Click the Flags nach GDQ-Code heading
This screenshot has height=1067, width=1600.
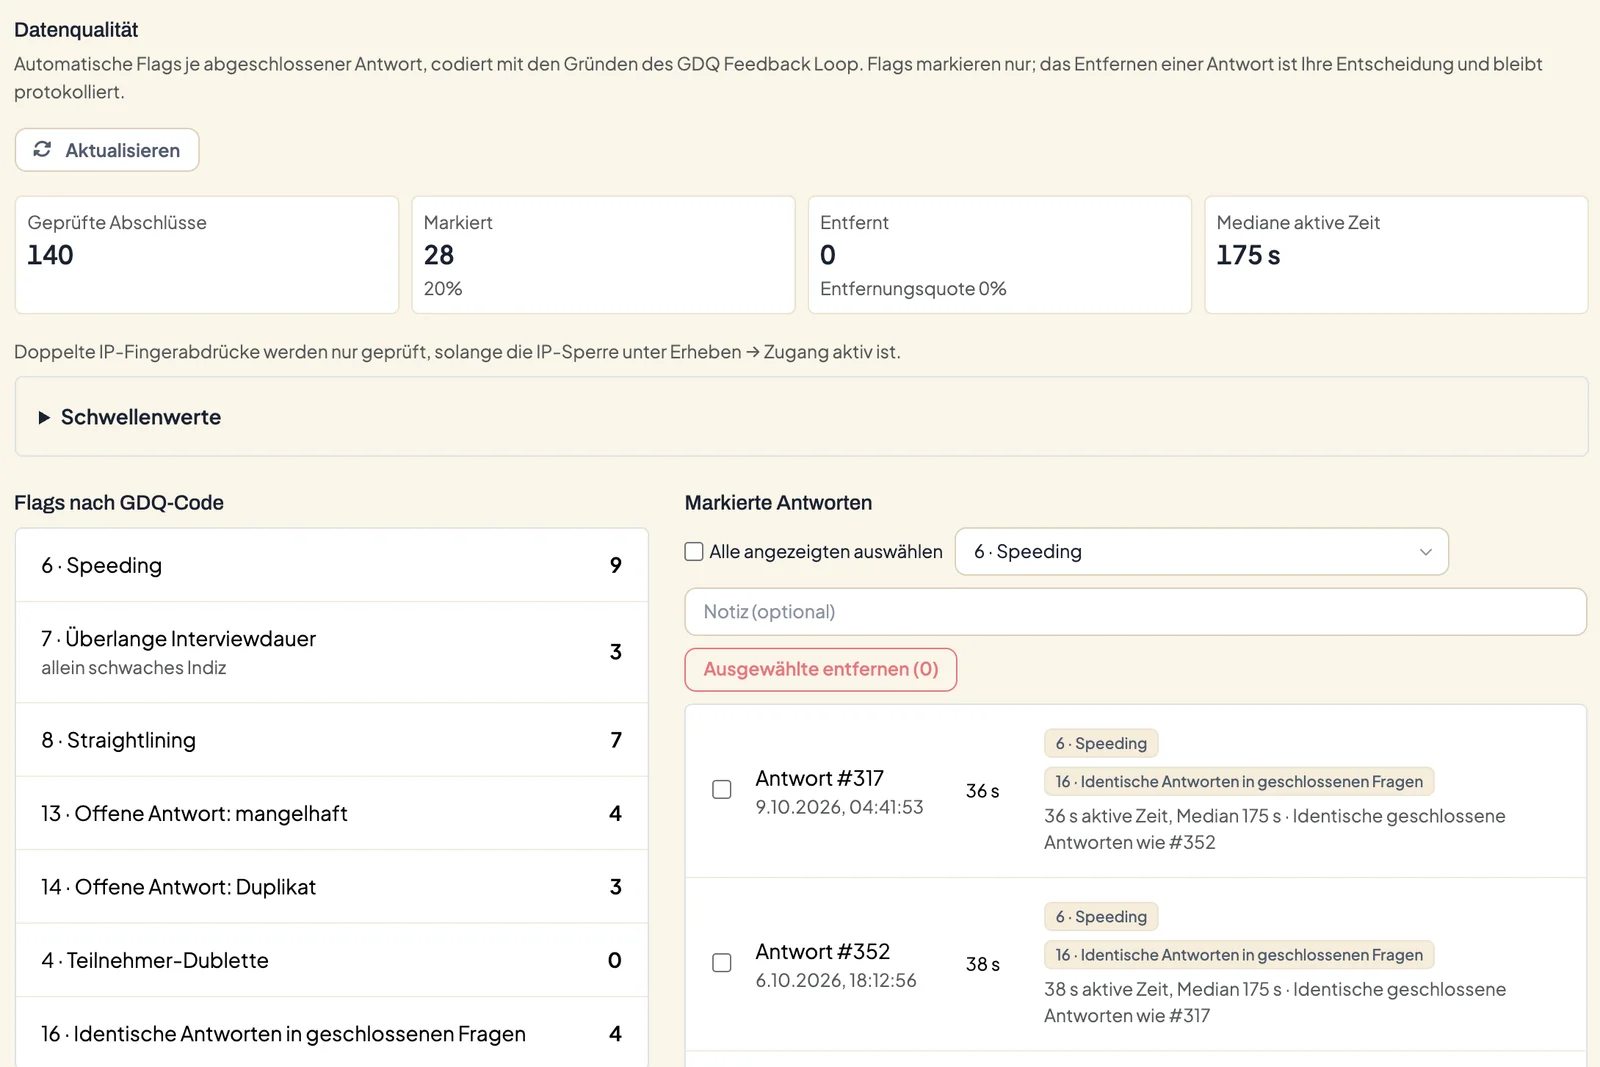[119, 503]
